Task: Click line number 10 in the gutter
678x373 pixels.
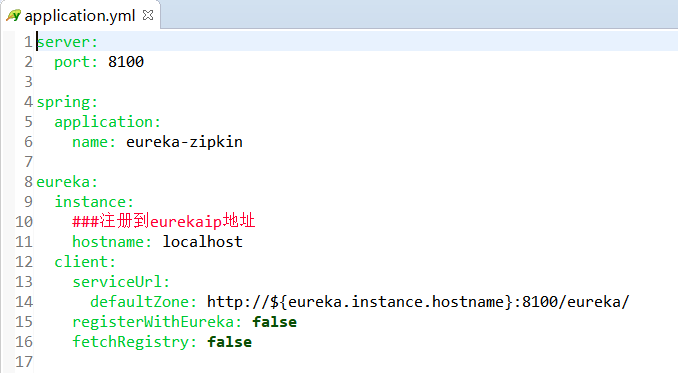Action: 24,222
